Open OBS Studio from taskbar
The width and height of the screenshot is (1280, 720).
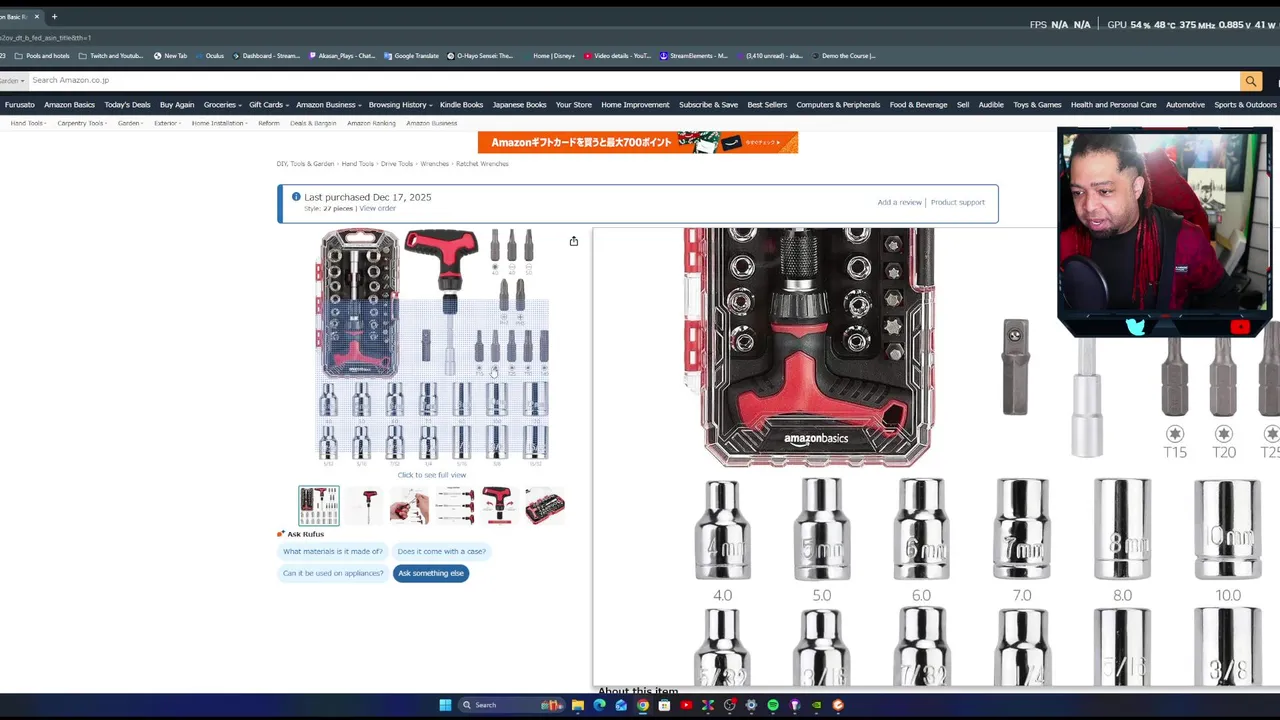pyautogui.click(x=730, y=705)
